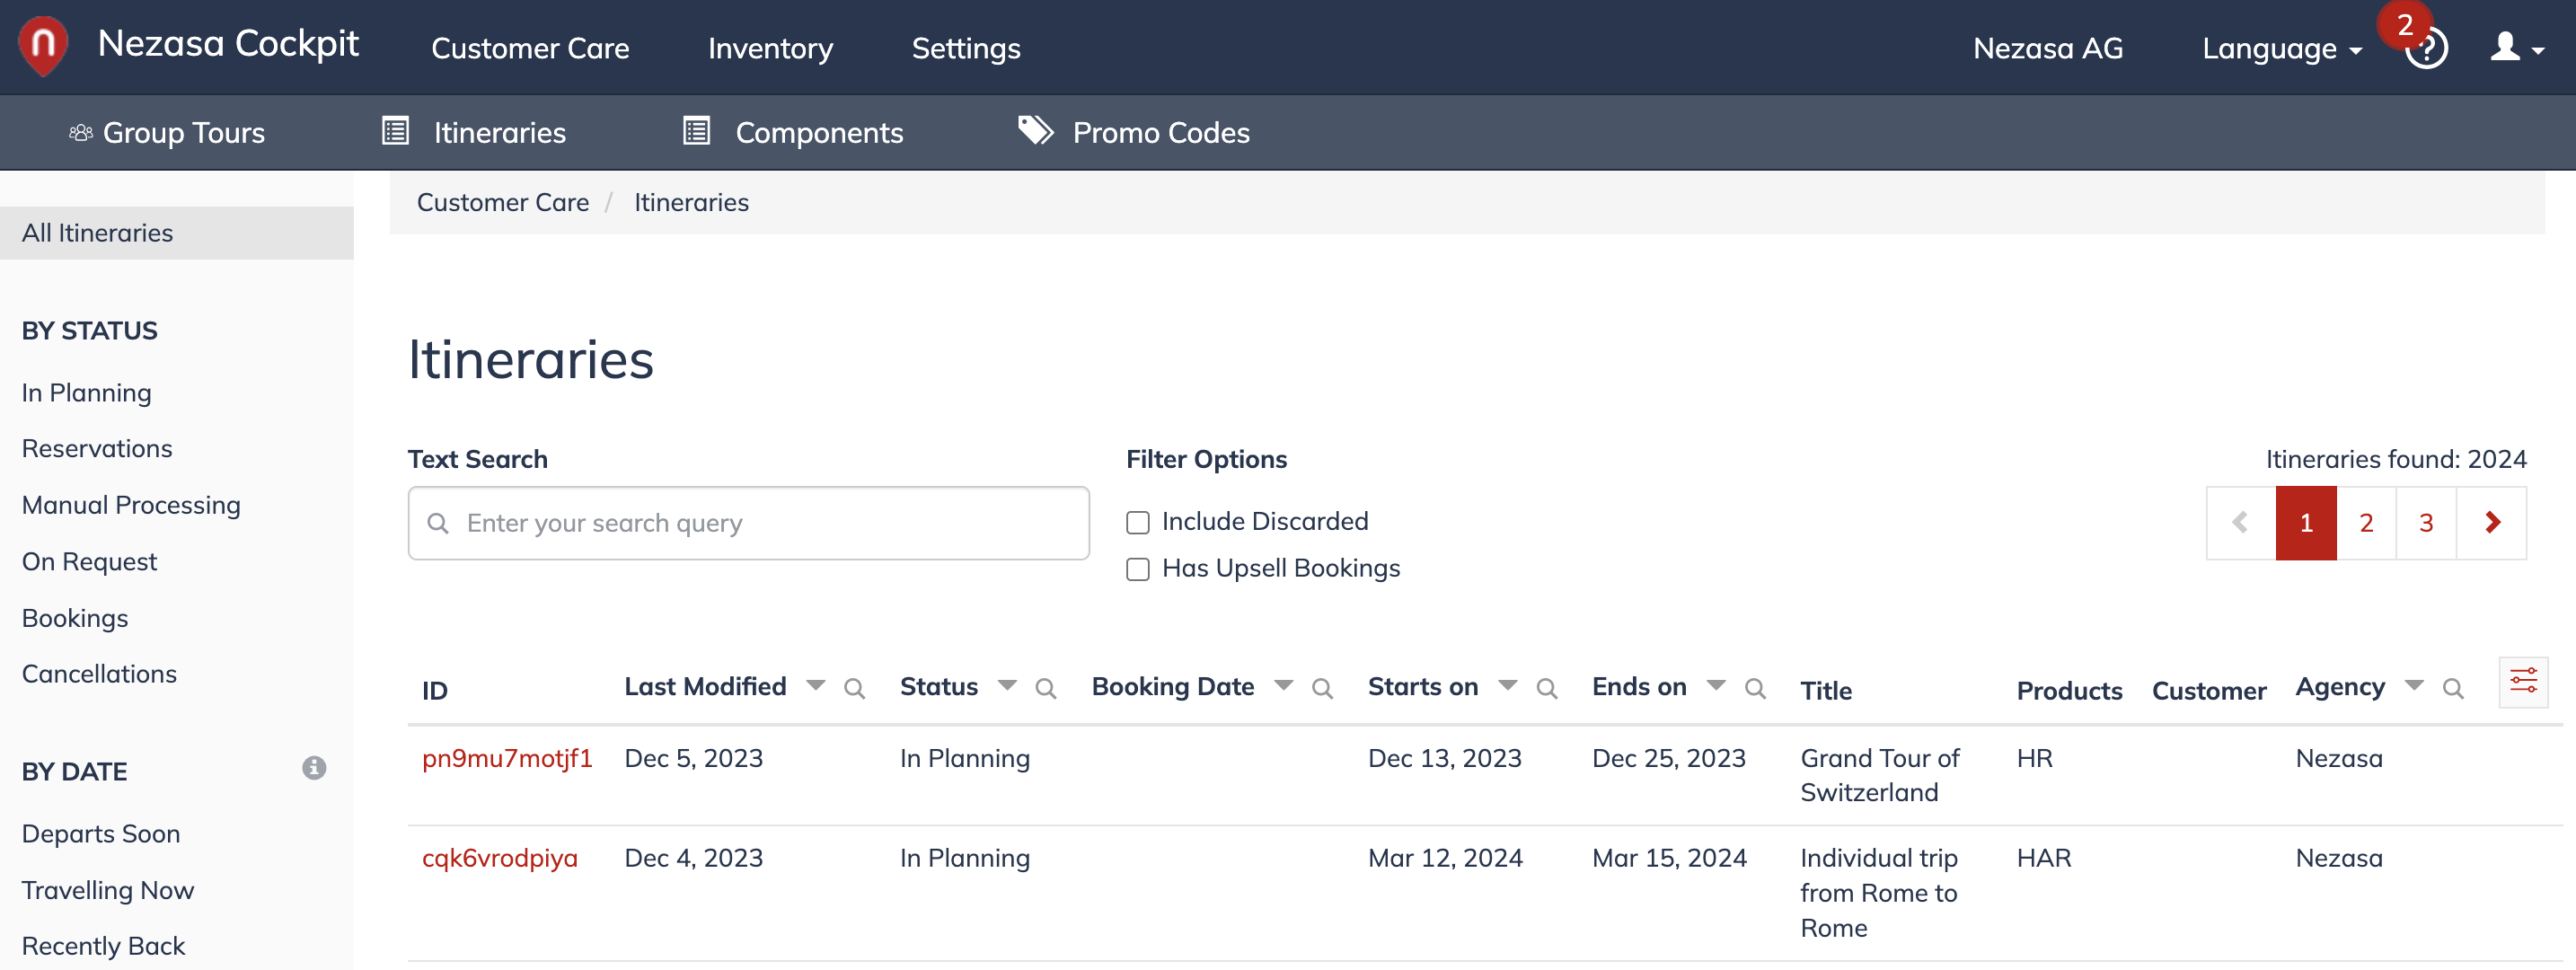
Task: Click the Customer Care breadcrumb link
Action: click(503, 202)
